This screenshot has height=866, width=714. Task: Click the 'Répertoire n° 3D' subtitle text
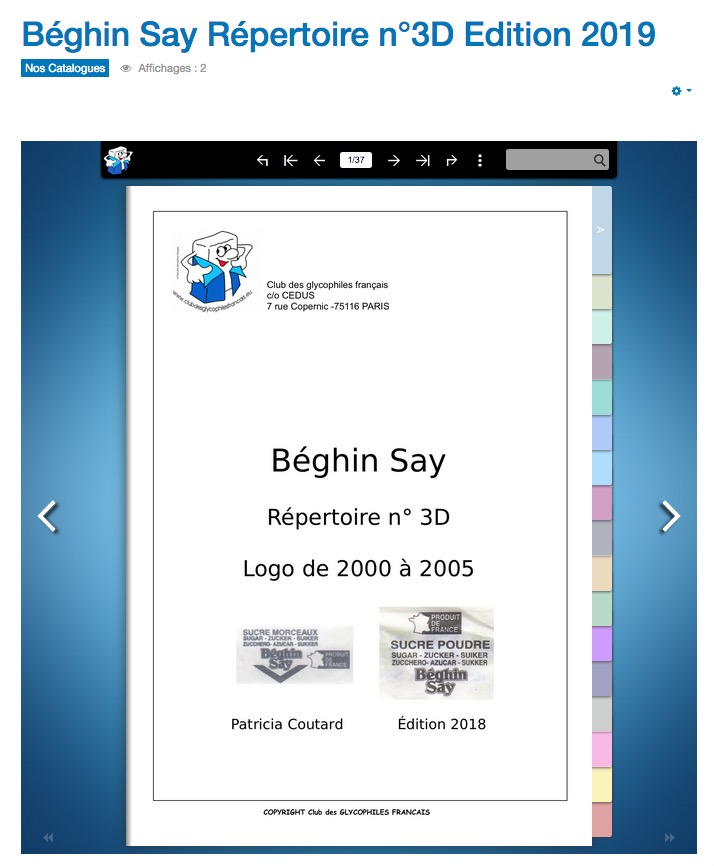pos(358,517)
